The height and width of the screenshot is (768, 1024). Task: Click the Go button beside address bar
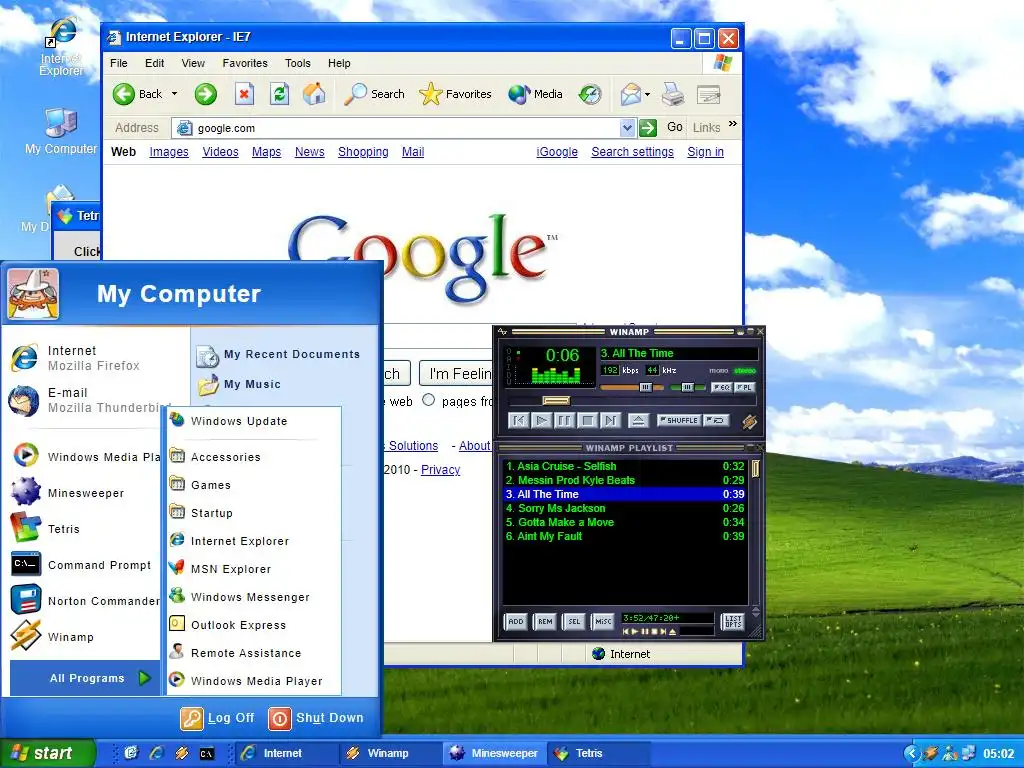click(660, 127)
